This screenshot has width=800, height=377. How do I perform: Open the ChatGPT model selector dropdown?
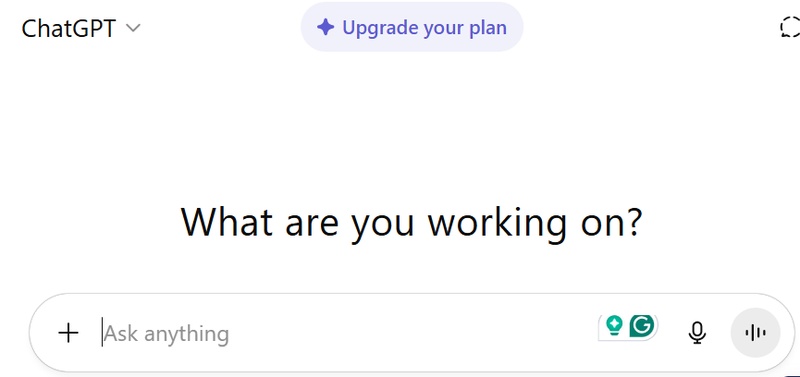tap(81, 29)
